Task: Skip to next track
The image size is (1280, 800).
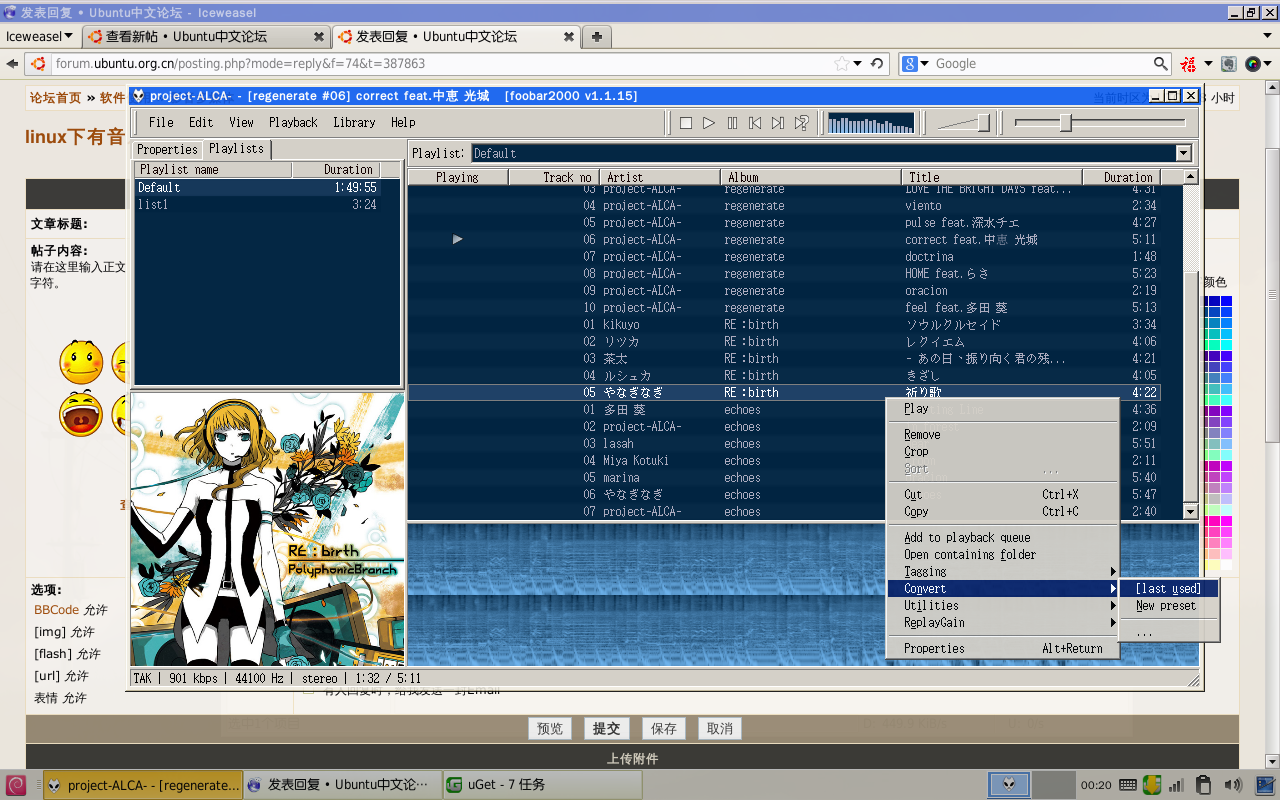Action: [778, 123]
